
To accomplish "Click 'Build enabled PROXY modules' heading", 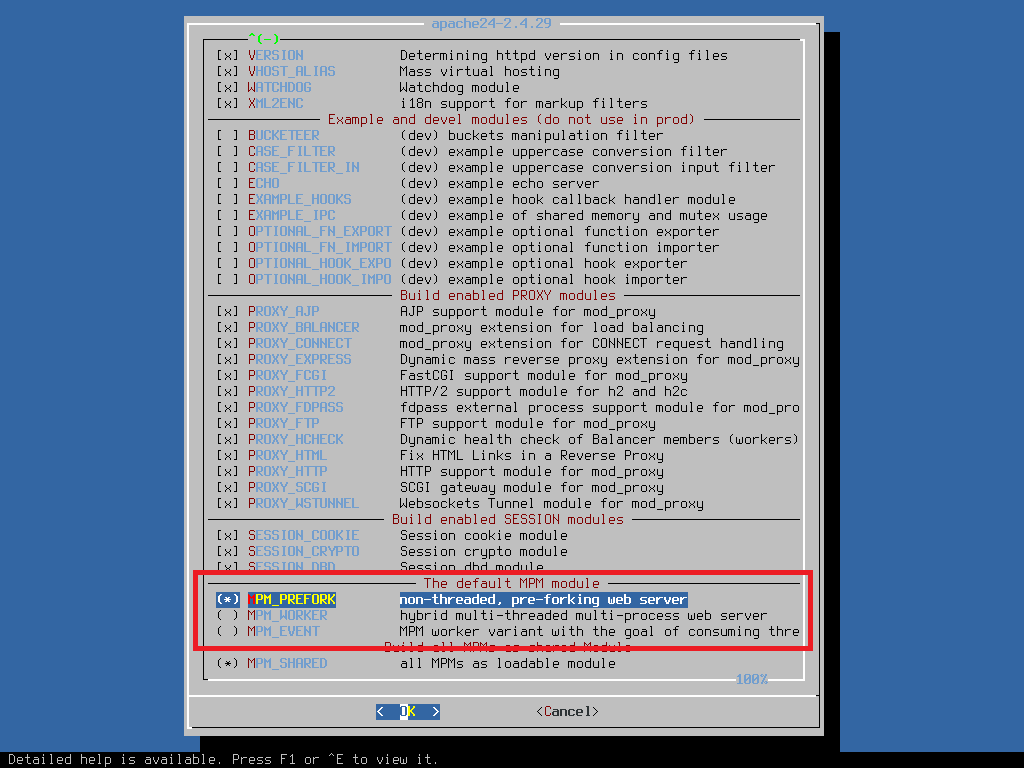I will (x=508, y=295).
